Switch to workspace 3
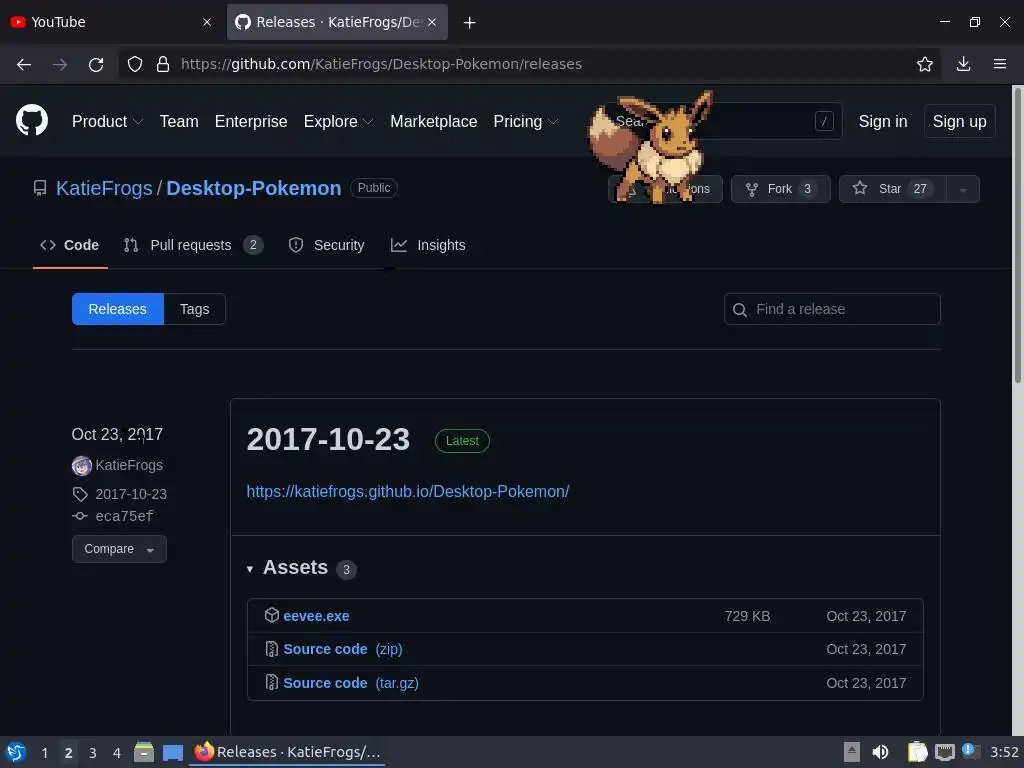The height and width of the screenshot is (768, 1024). coord(93,753)
